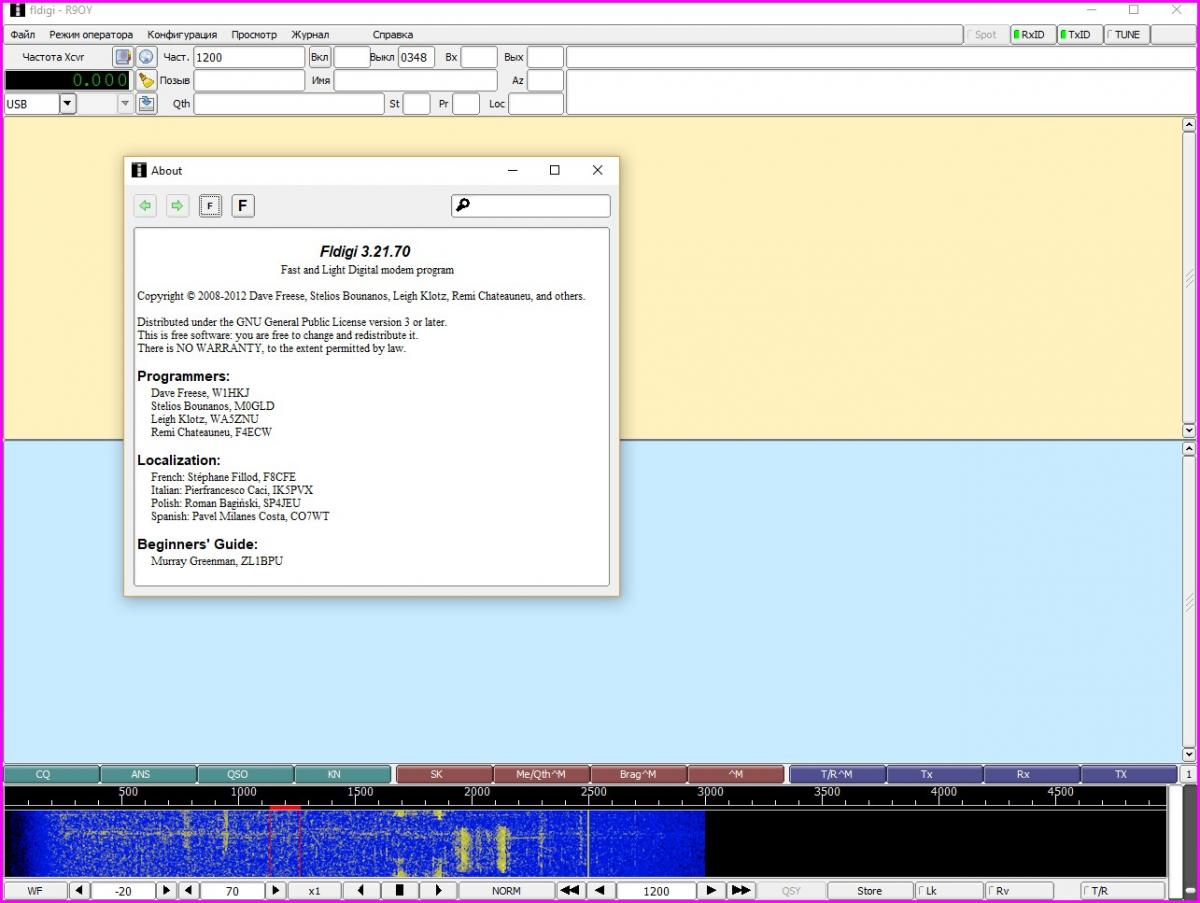Click the save QSO icon next to Qth
Screen dimensions: 1200x903
click(x=147, y=103)
